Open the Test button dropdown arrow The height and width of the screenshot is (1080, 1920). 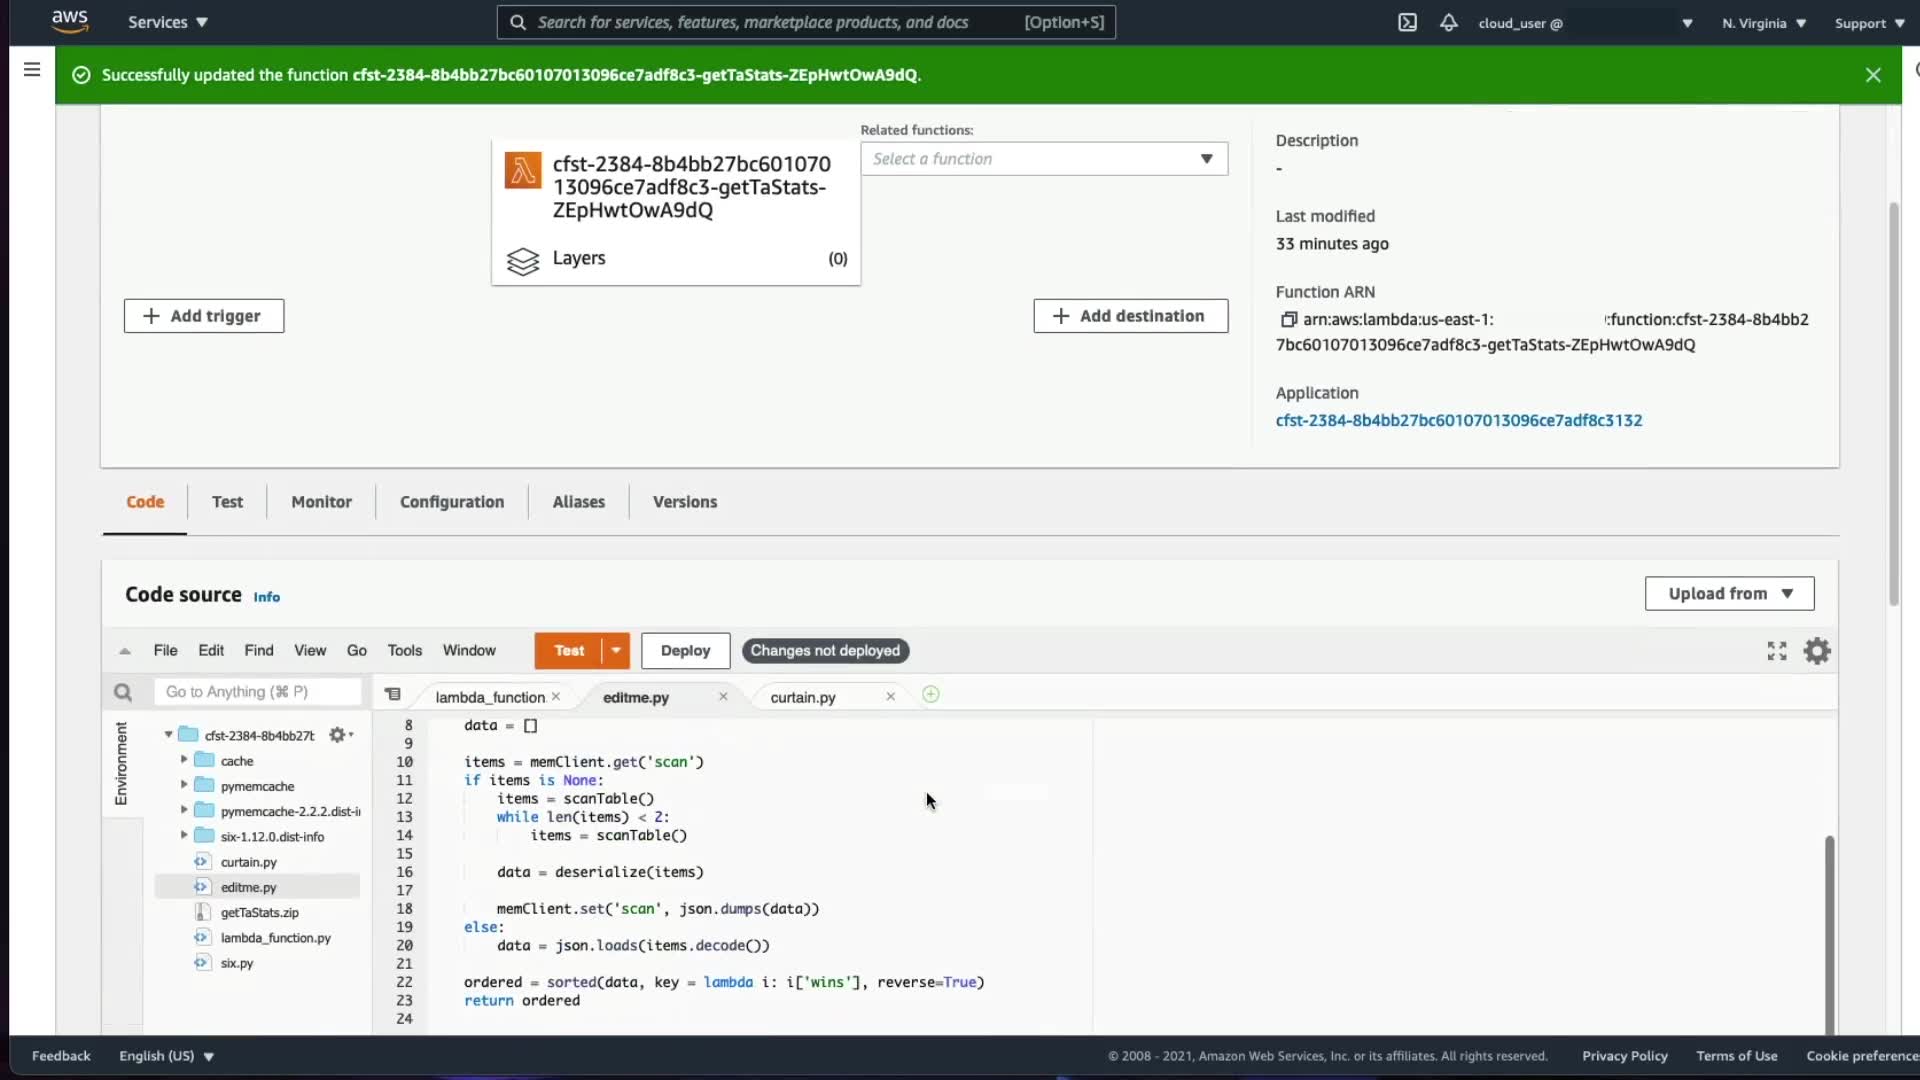[x=616, y=651]
